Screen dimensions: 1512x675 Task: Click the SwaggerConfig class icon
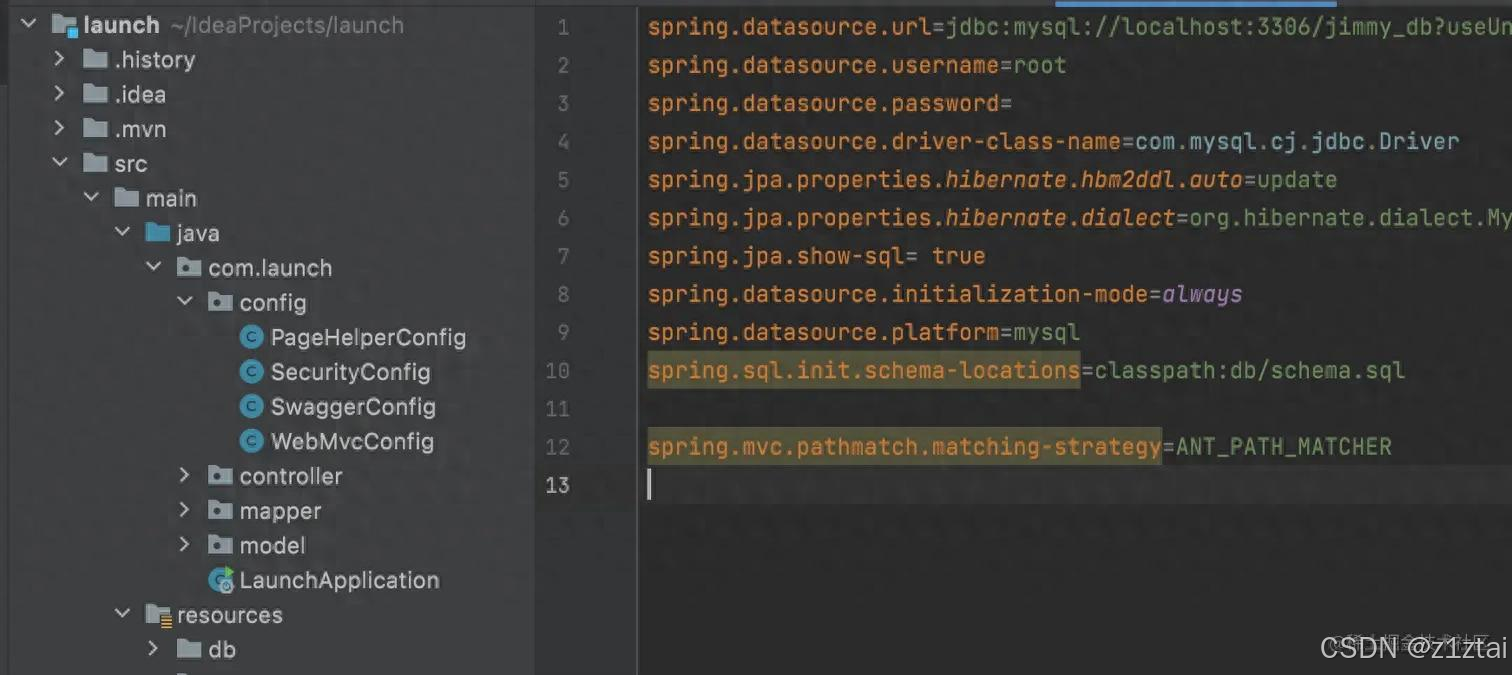coord(251,406)
